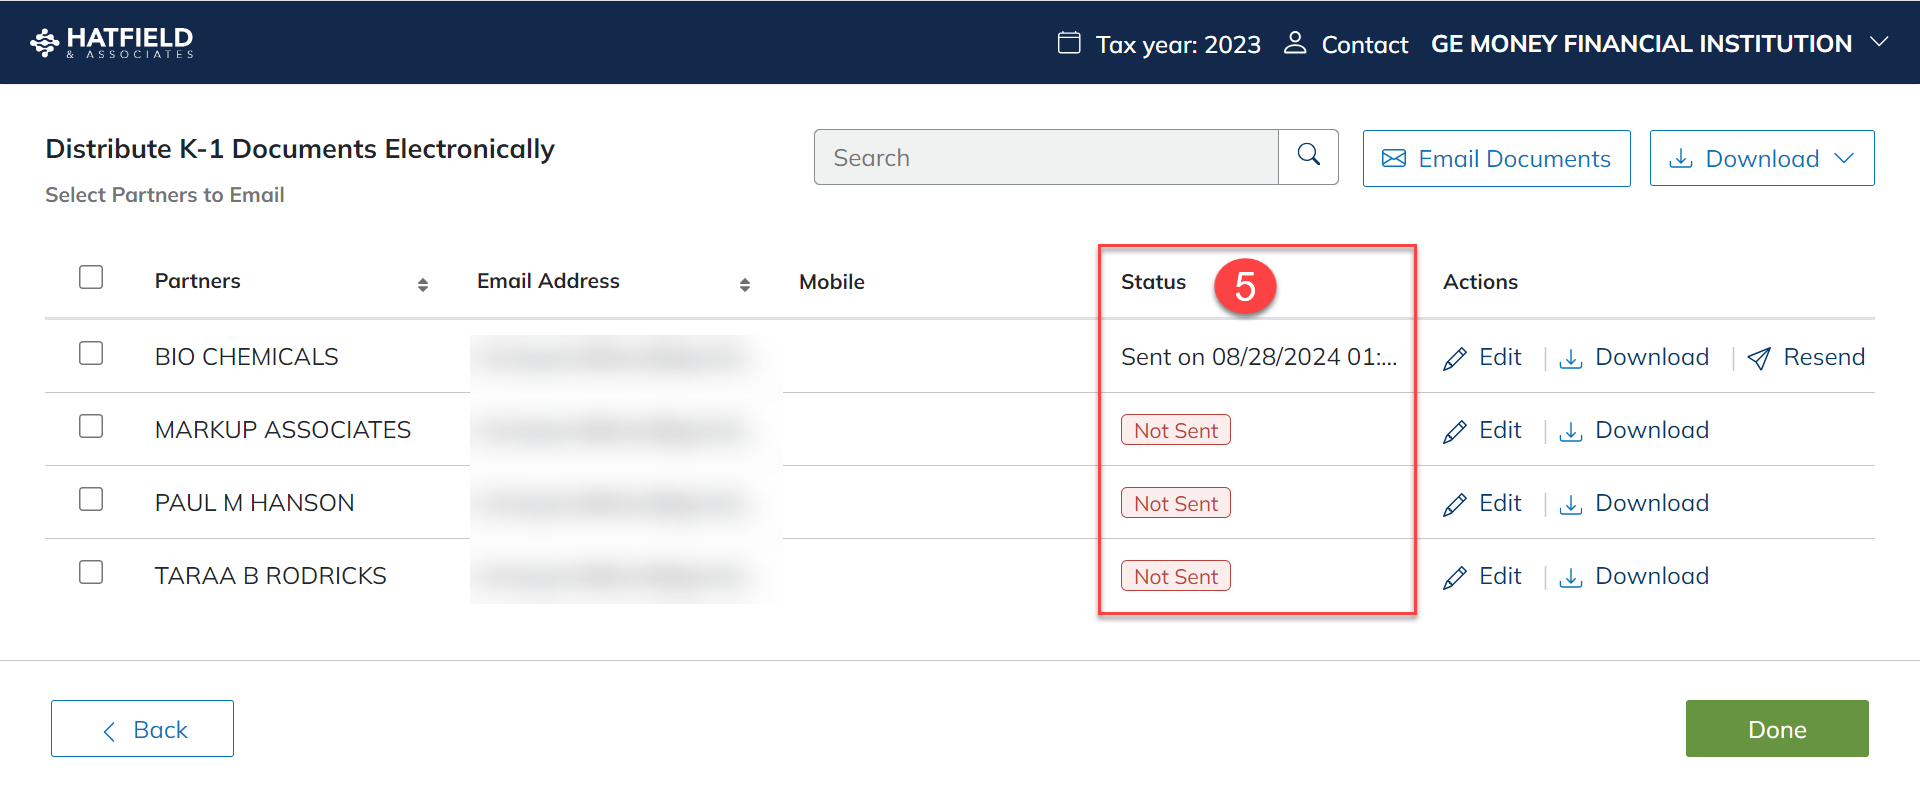Click the Not Sent badge for PAUL M HANSON
The image size is (1920, 787).
pos(1175,503)
